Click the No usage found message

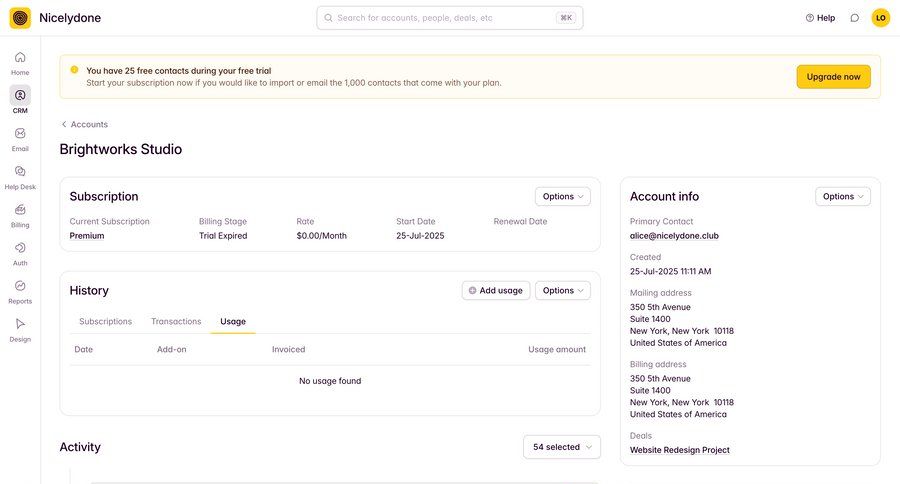[x=330, y=381]
